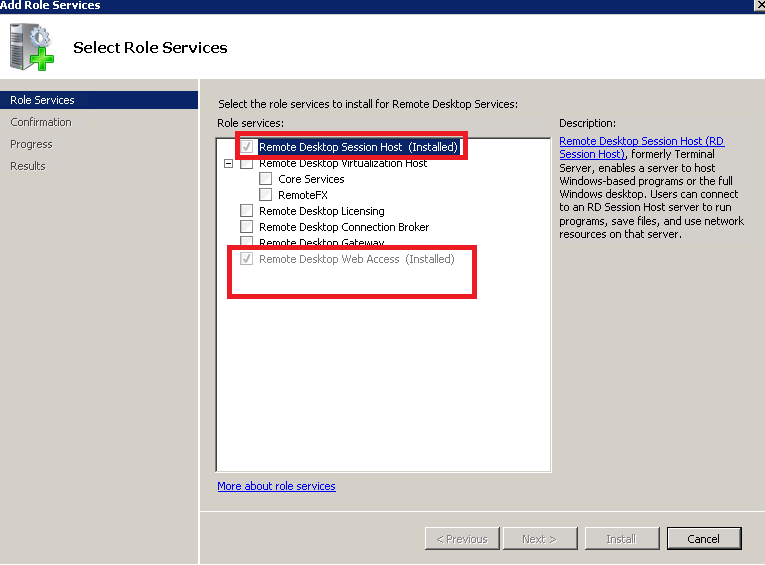Click the Select Role Services heading
Viewport: 765px width, 565px height.
click(150, 47)
